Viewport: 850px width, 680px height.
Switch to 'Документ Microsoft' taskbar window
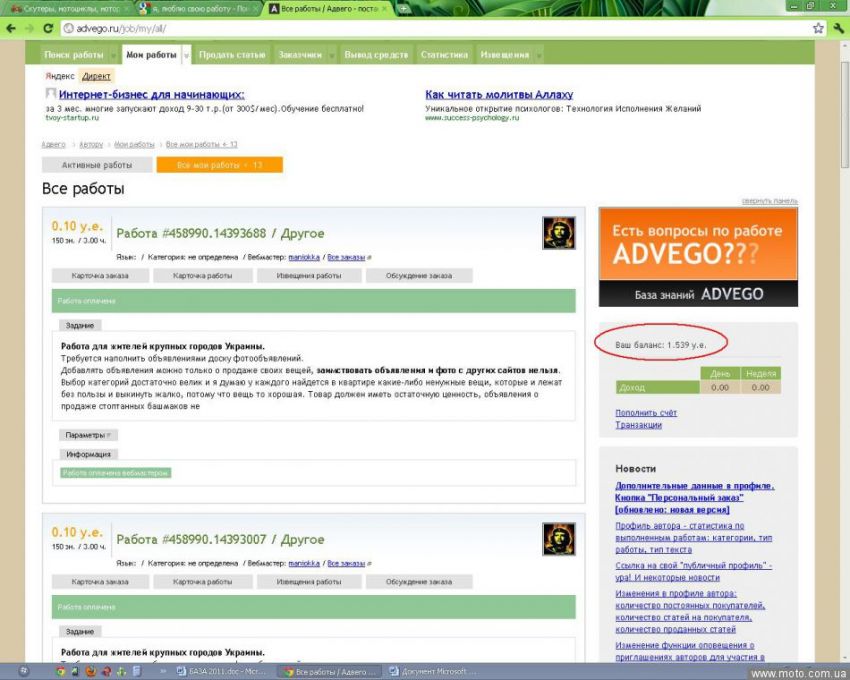point(433,671)
